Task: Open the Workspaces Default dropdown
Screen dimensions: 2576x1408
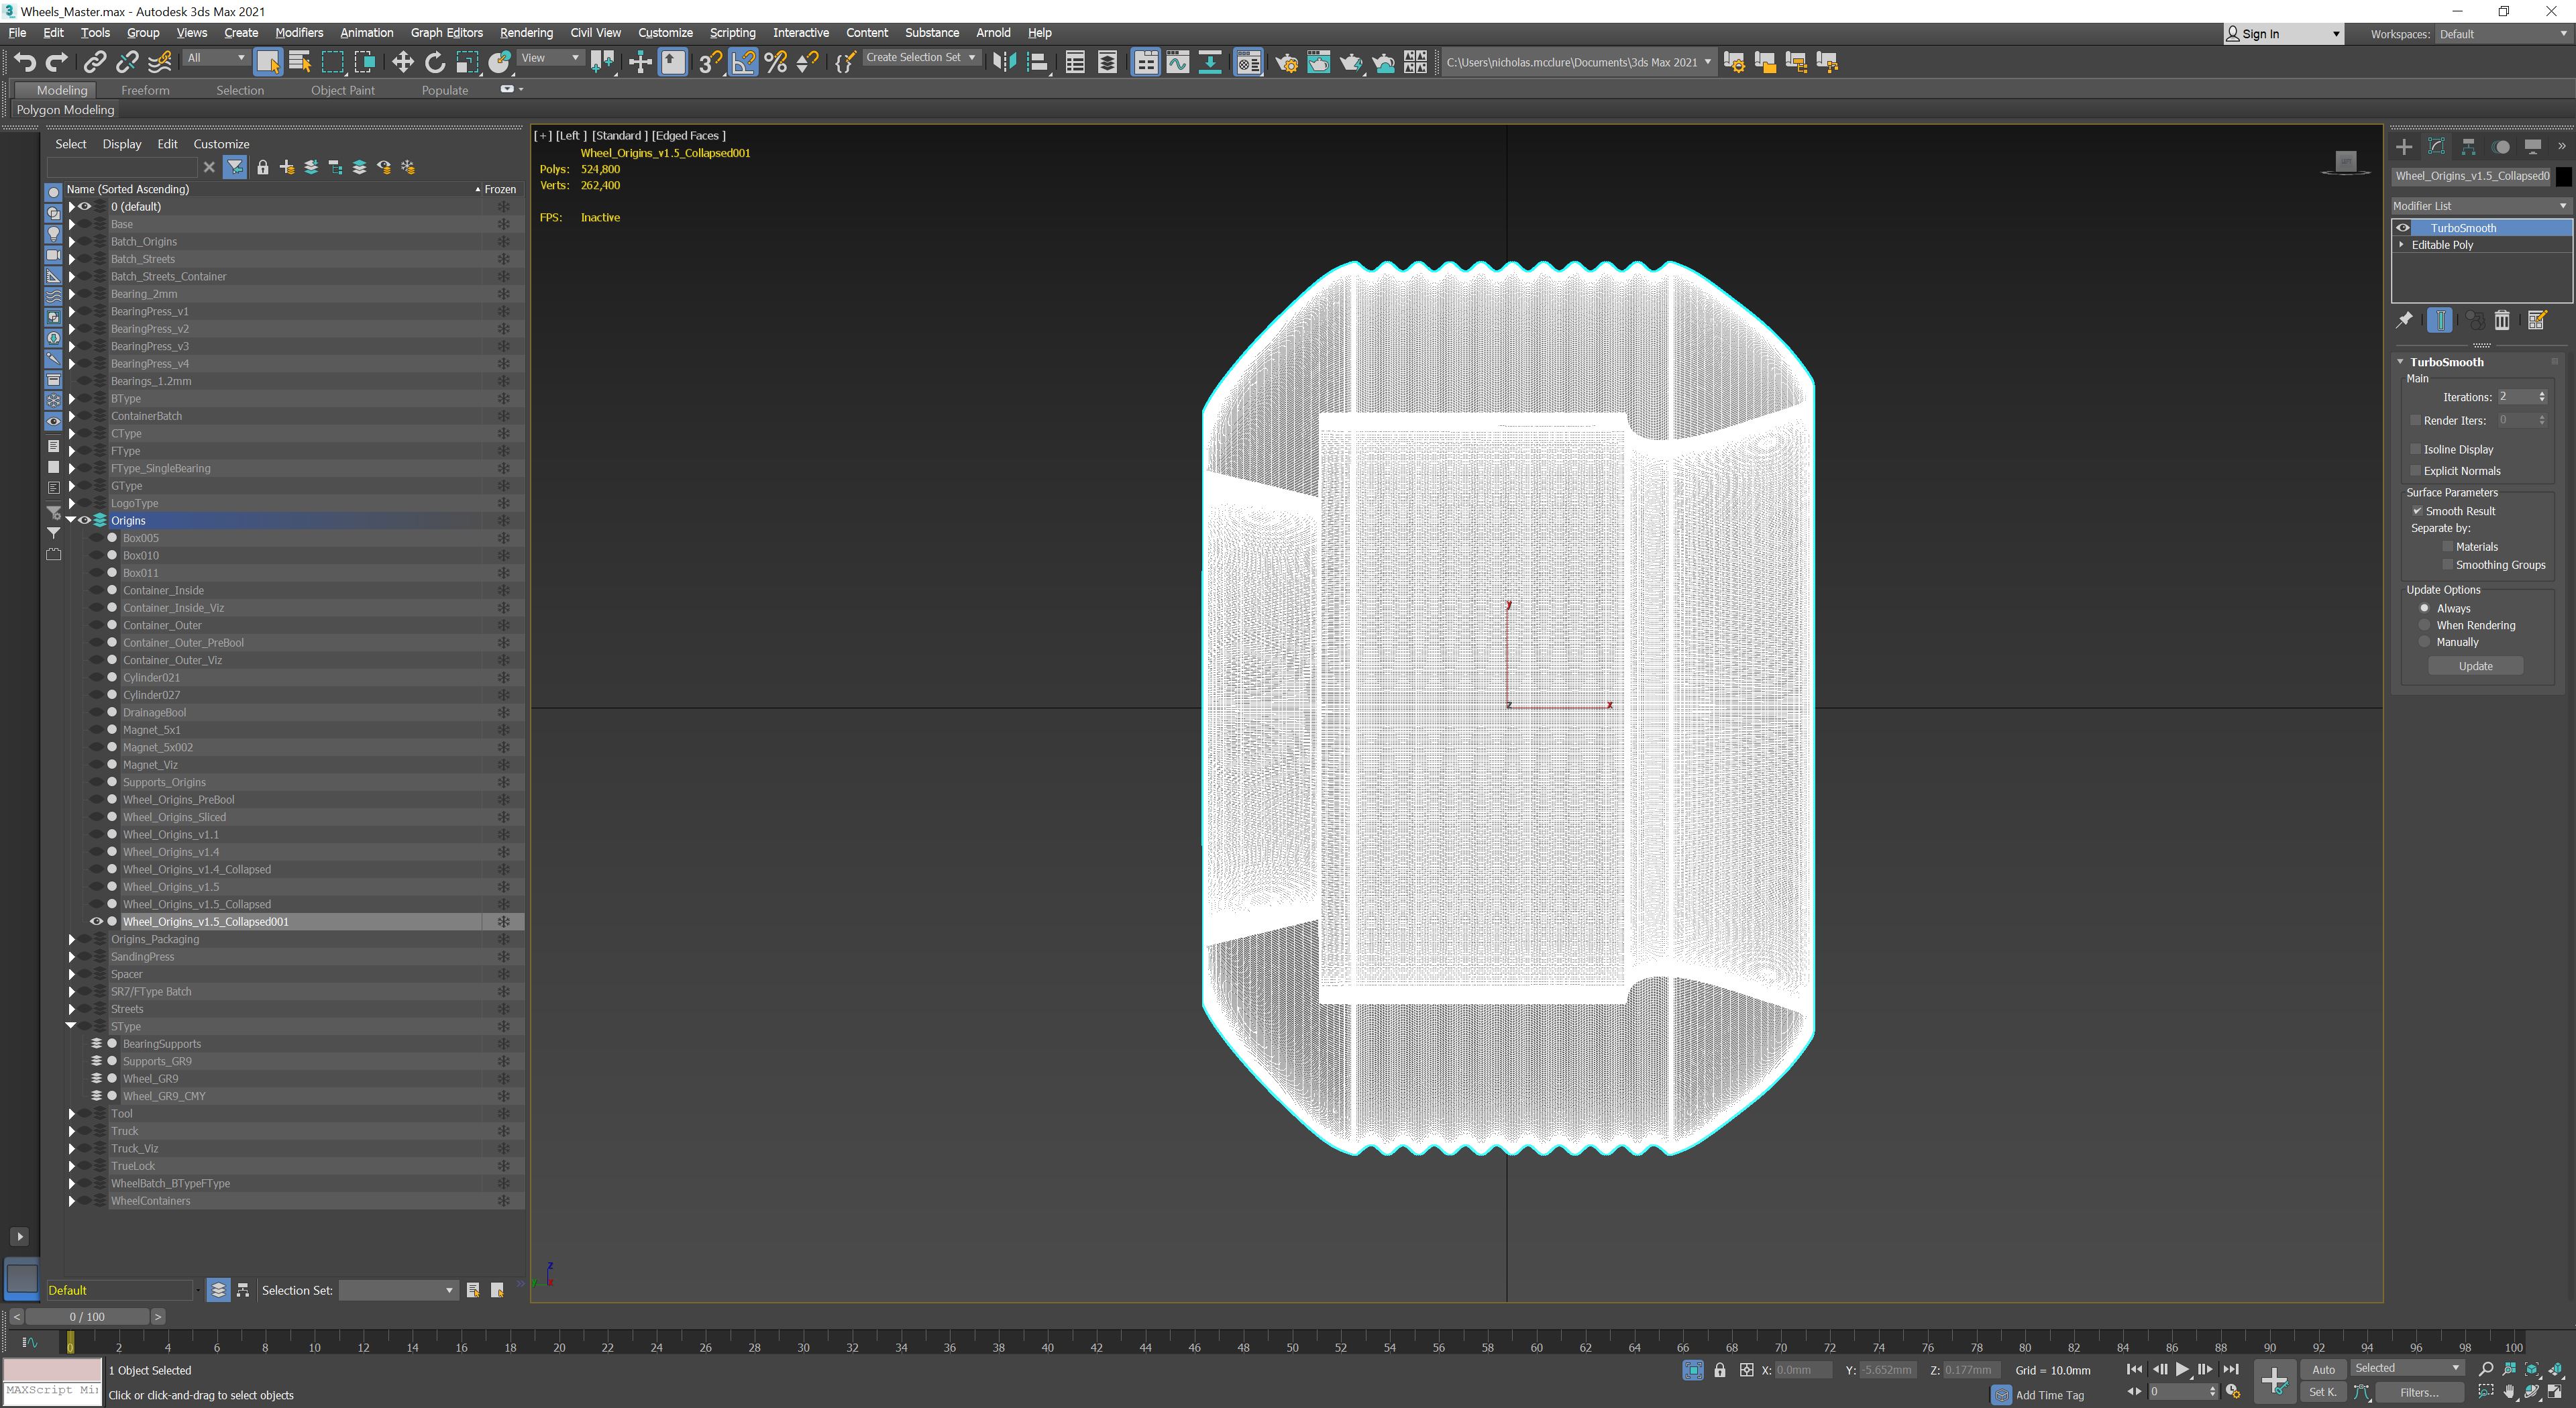Action: tap(2503, 34)
